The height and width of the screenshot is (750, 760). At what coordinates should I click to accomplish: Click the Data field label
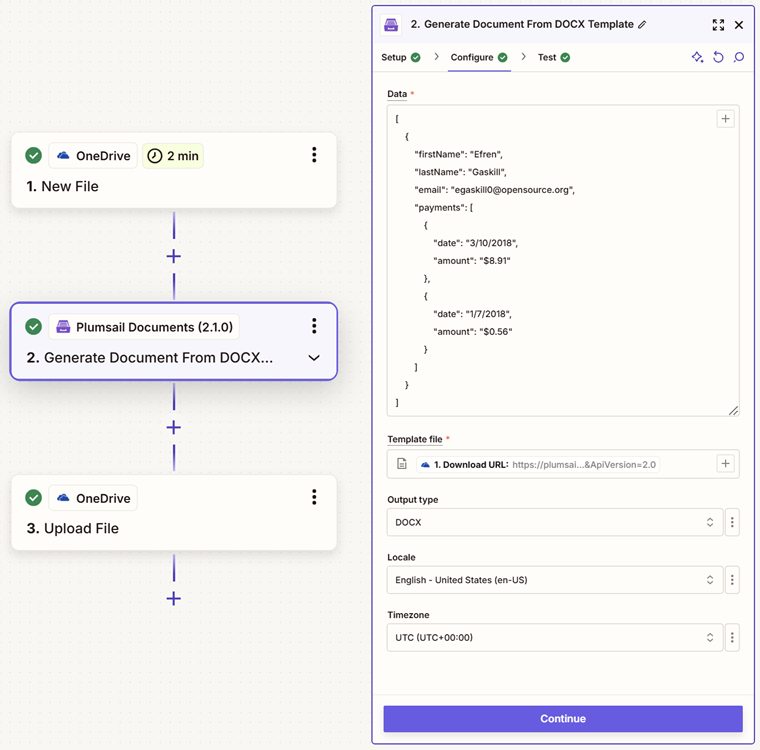tap(397, 94)
